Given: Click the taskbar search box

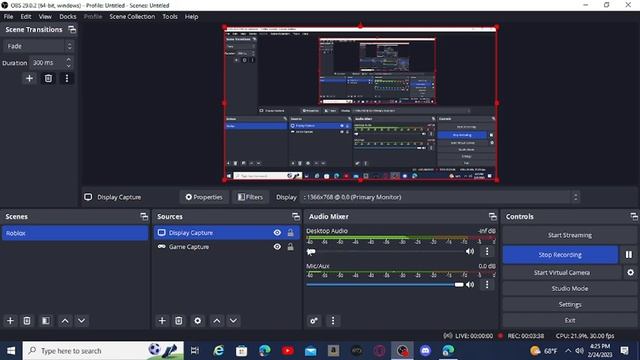Looking at the screenshot, I should coord(103,351).
